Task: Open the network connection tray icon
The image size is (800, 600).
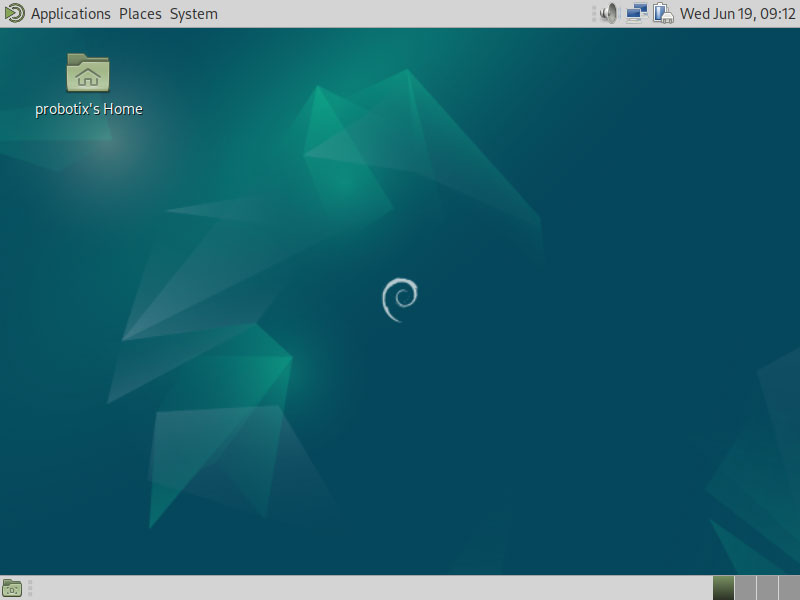Action: coord(637,14)
